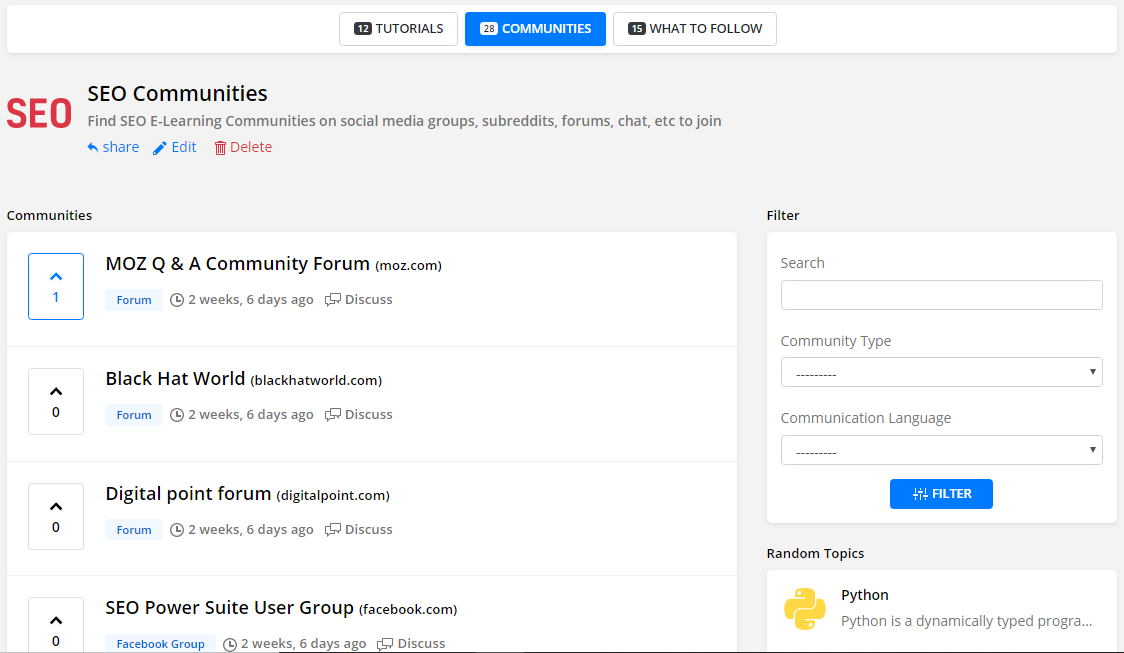Click the Forum tag on Digital point forum

tap(134, 530)
